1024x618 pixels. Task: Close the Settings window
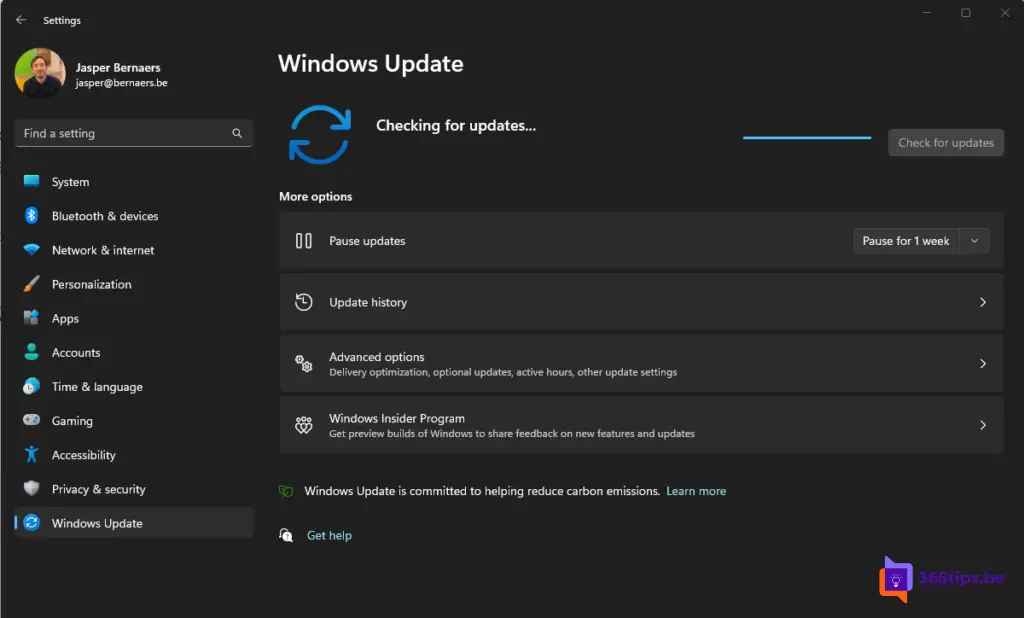tap(1005, 12)
